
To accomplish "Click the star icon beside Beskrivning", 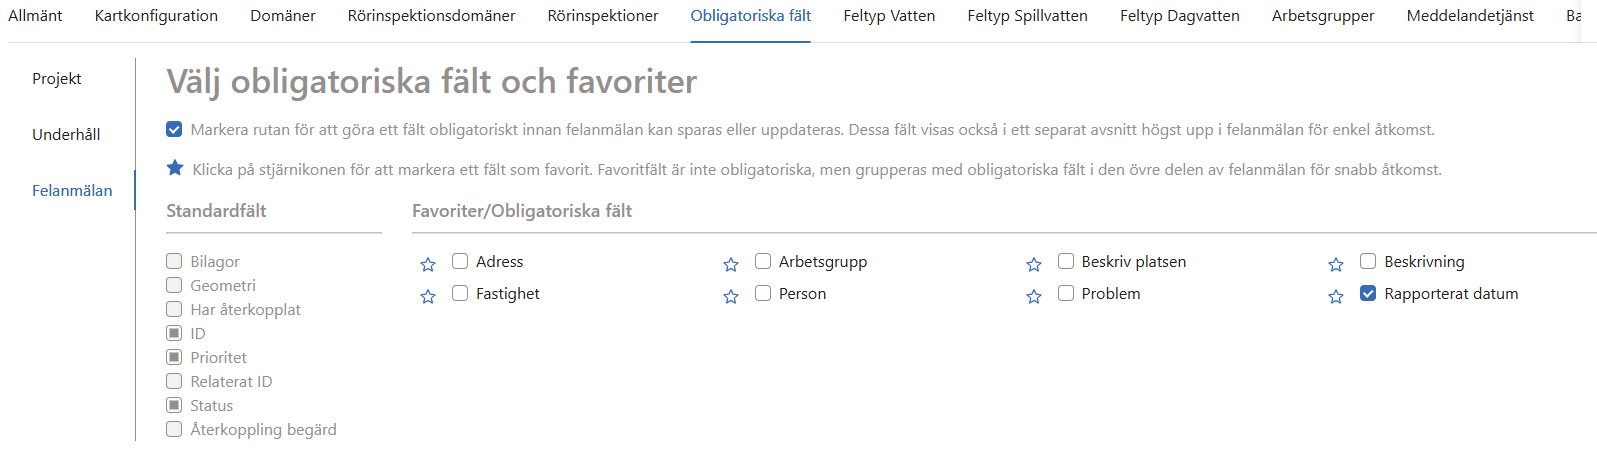I will (x=1336, y=264).
